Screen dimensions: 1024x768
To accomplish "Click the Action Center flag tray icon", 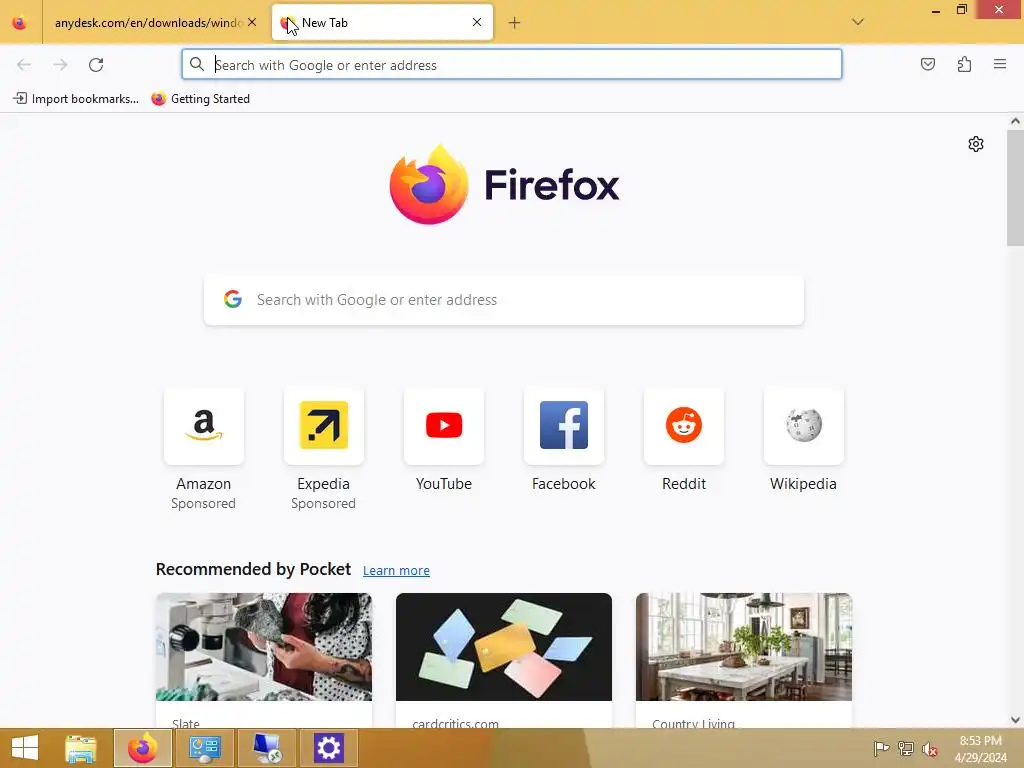I will (881, 748).
